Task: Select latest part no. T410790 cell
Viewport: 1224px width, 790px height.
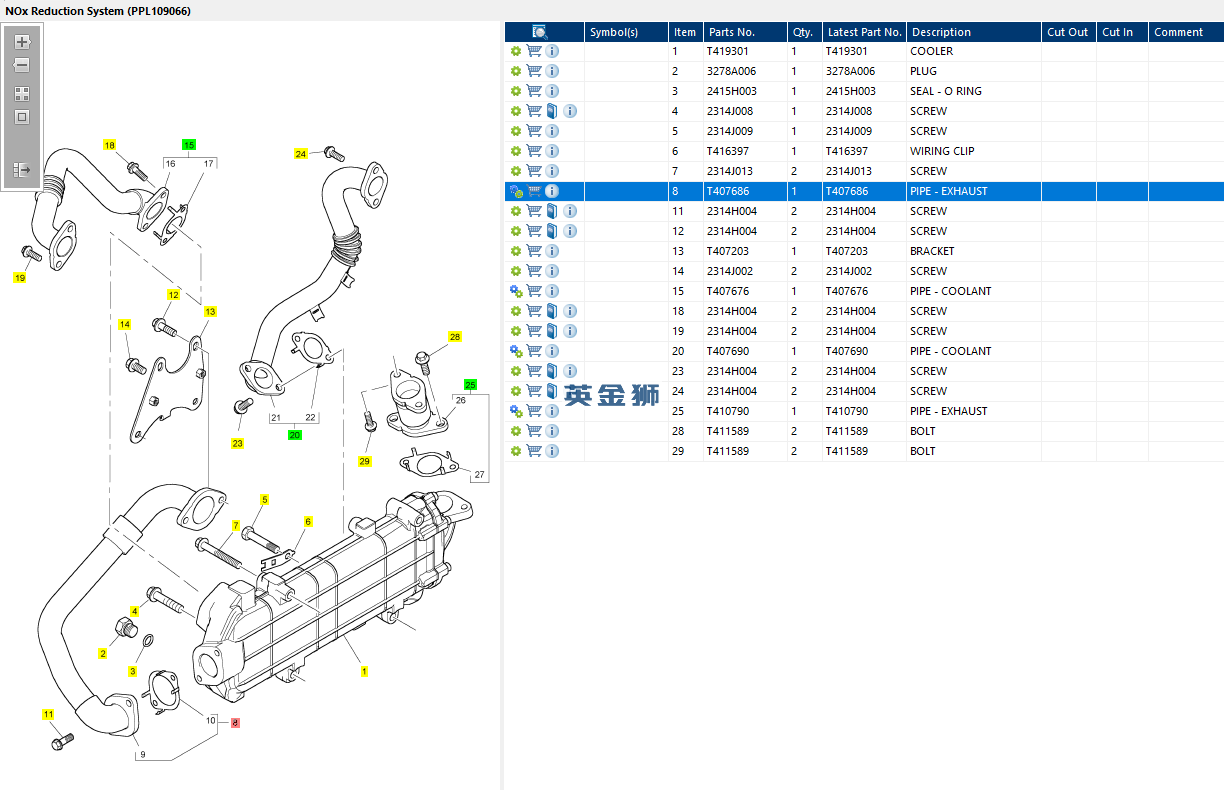Action: click(x=864, y=411)
